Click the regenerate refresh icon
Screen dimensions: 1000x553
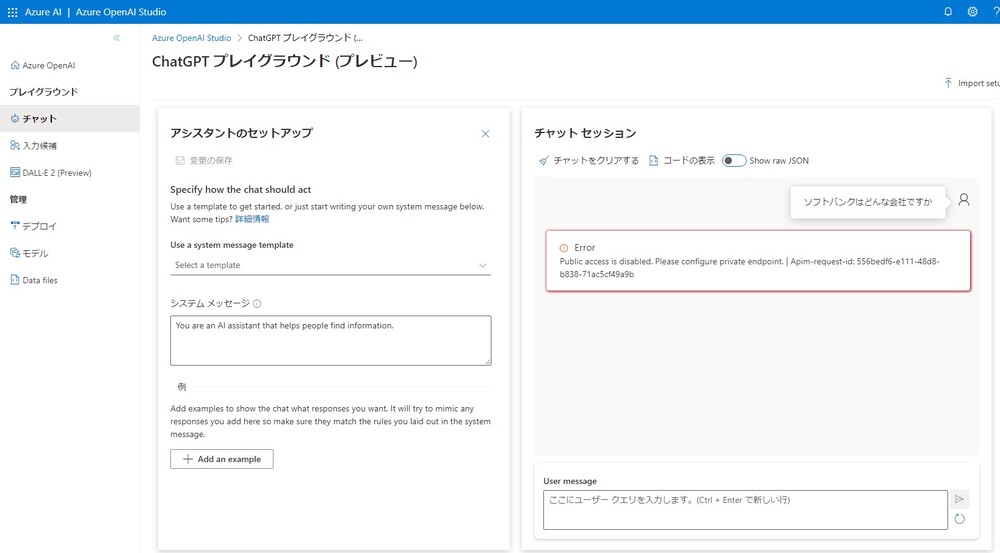(x=960, y=518)
